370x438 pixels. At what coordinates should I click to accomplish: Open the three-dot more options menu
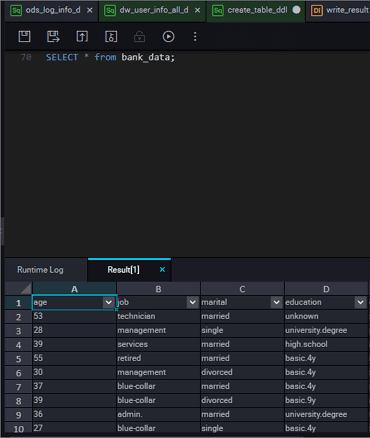(x=195, y=37)
